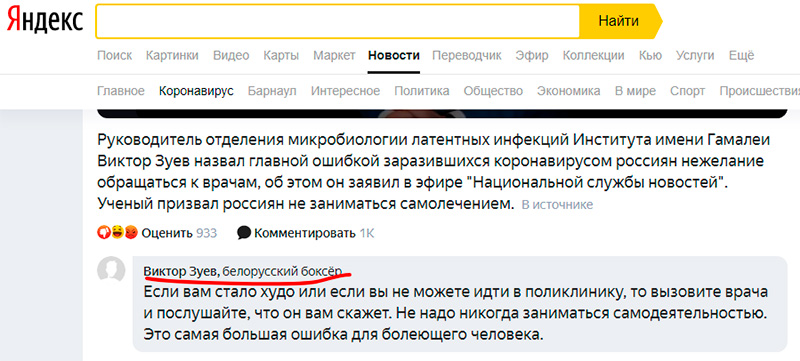The width and height of the screenshot is (800, 361).
Task: Open the Переводчик service
Action: (x=467, y=56)
